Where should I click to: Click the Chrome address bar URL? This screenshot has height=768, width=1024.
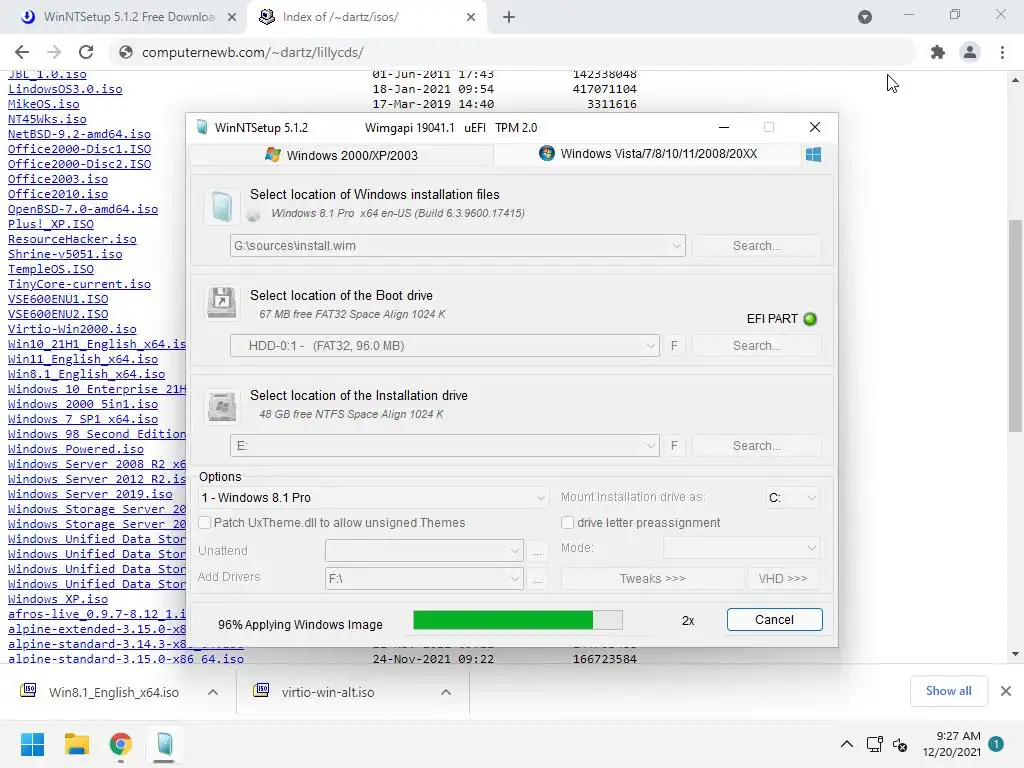[253, 52]
